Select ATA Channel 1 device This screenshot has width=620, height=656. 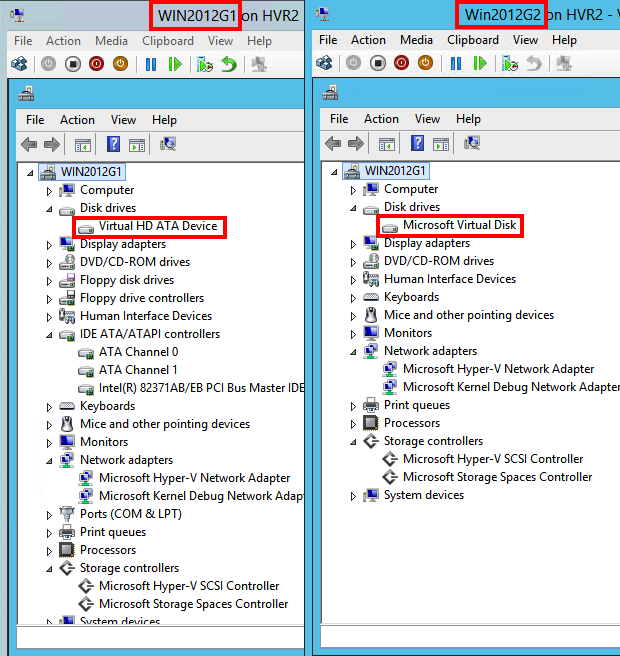(x=138, y=370)
